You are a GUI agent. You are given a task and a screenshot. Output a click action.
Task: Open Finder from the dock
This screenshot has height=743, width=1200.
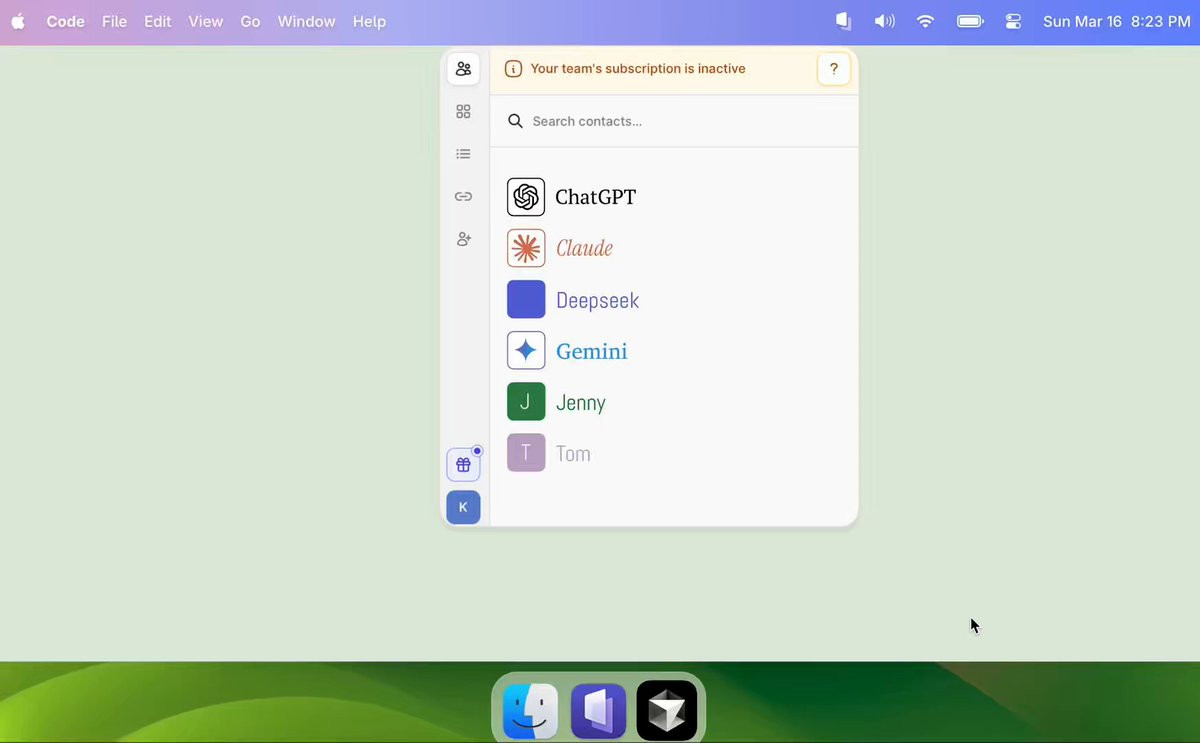[530, 711]
